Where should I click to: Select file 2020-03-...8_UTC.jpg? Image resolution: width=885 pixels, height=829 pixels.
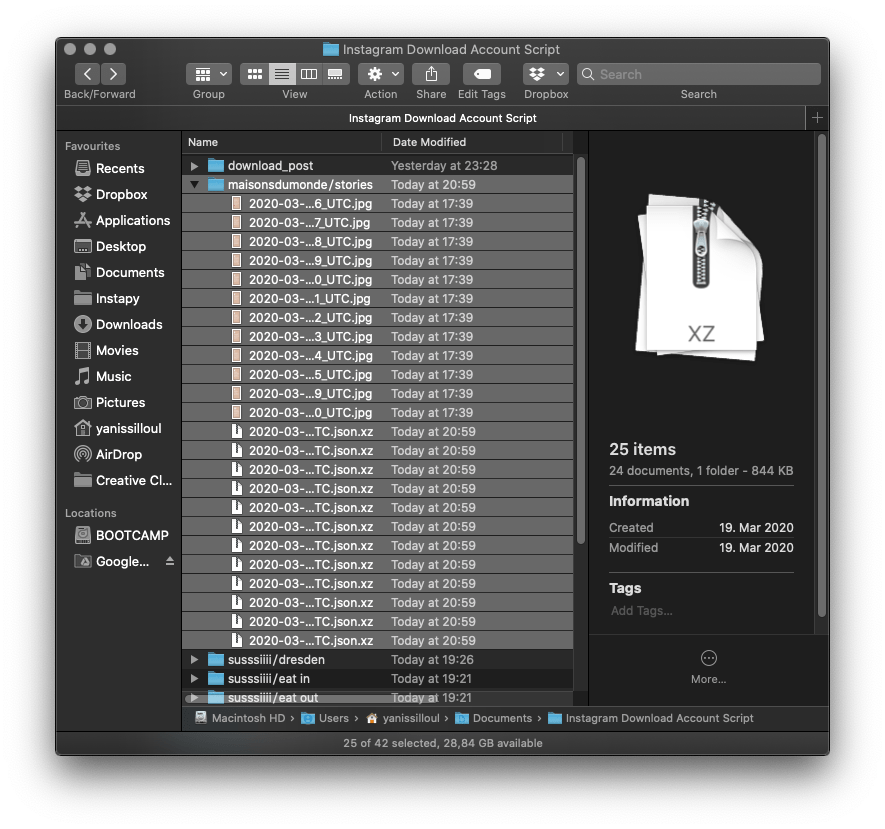coord(377,242)
